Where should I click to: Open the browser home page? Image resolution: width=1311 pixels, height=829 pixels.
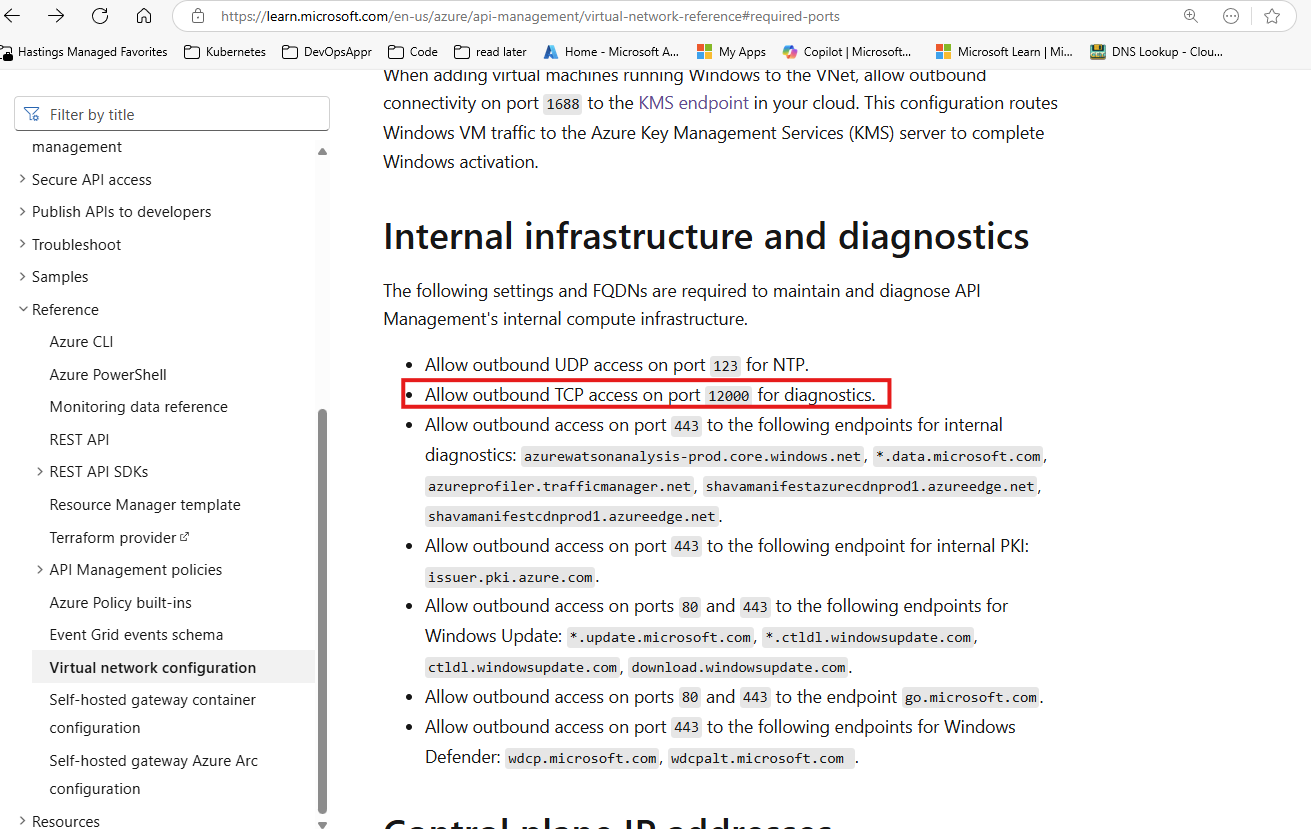click(x=143, y=15)
